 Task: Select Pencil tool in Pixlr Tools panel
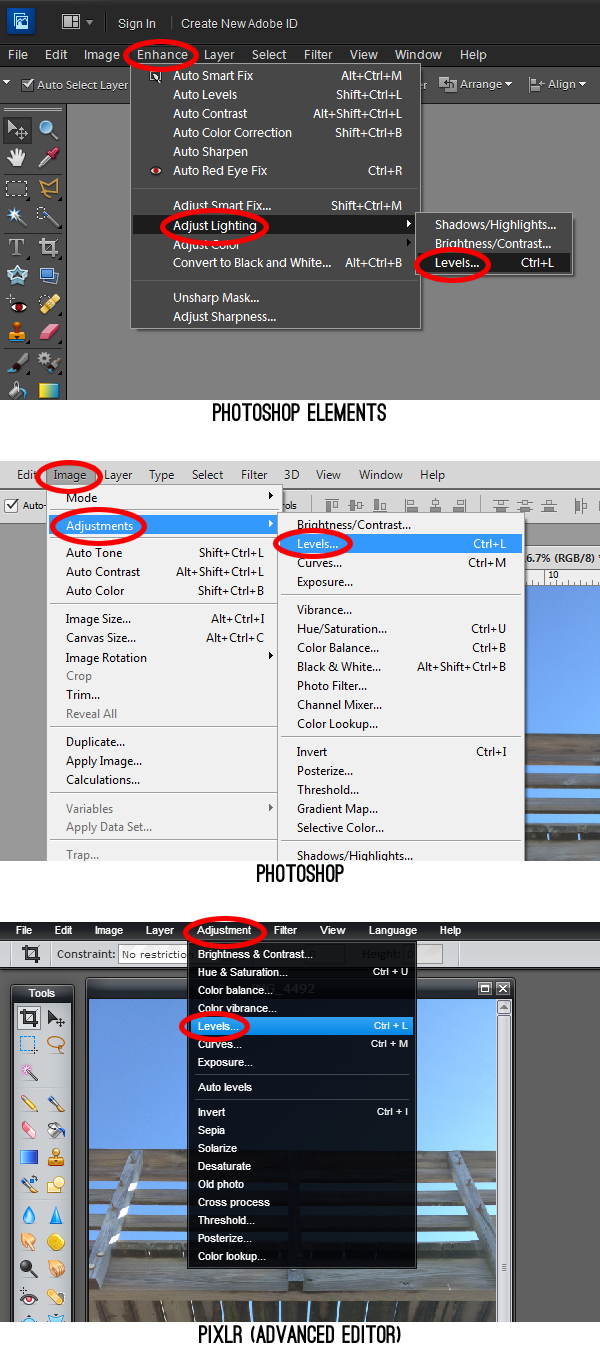(x=29, y=1104)
